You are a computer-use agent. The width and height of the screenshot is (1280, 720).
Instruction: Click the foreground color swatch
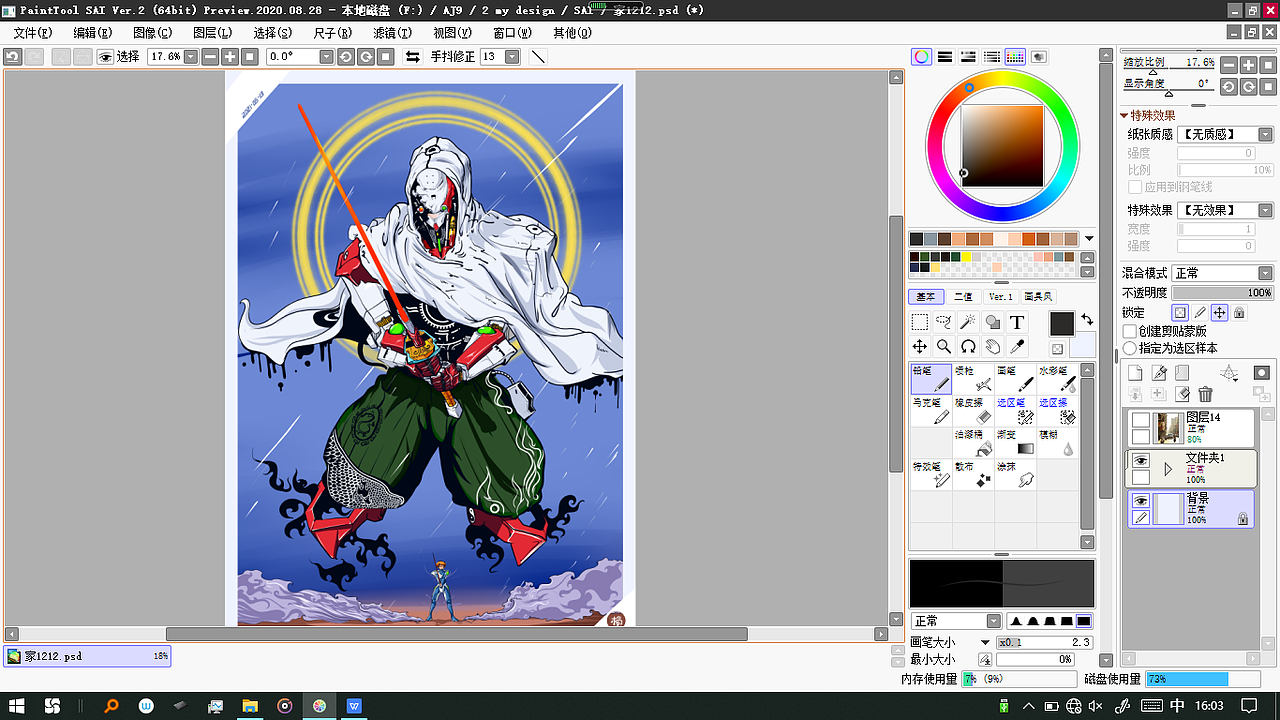[x=1062, y=323]
